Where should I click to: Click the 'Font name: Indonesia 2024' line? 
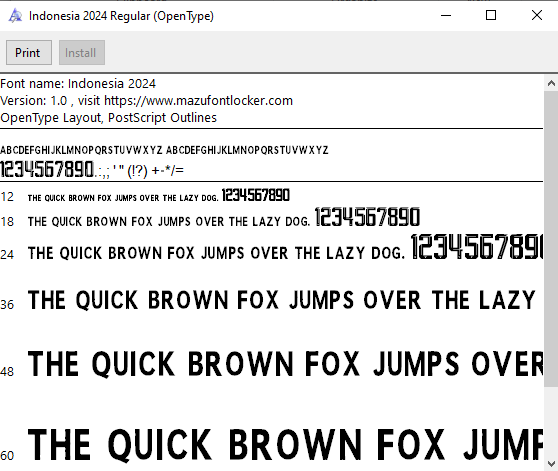pos(78,84)
